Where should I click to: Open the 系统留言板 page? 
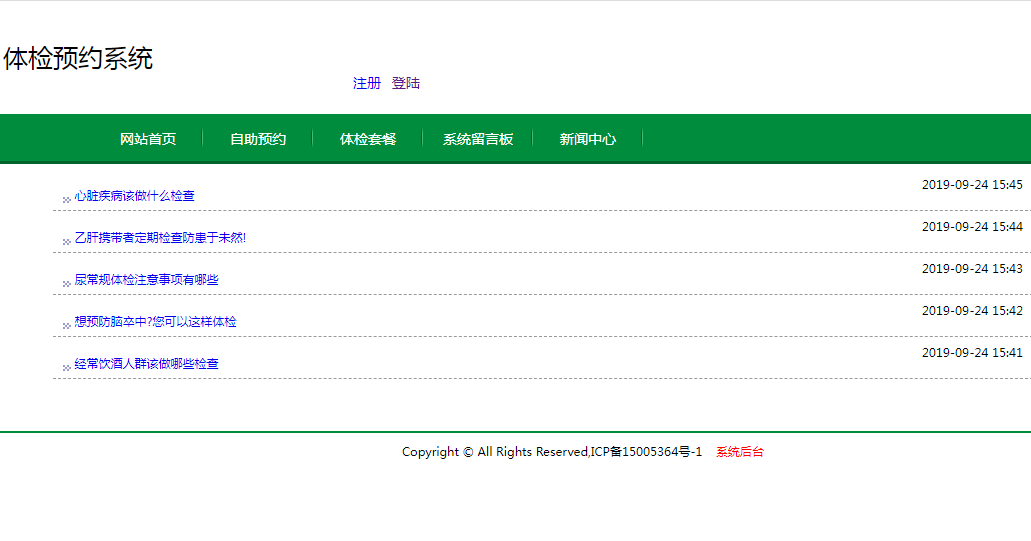(x=478, y=139)
